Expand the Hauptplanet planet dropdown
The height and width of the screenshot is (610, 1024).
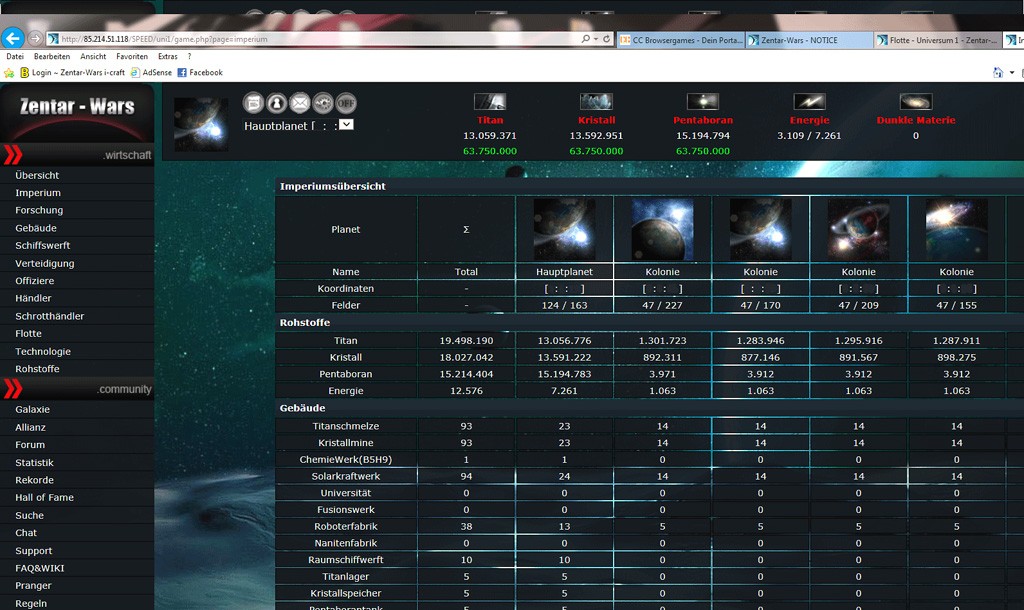346,125
